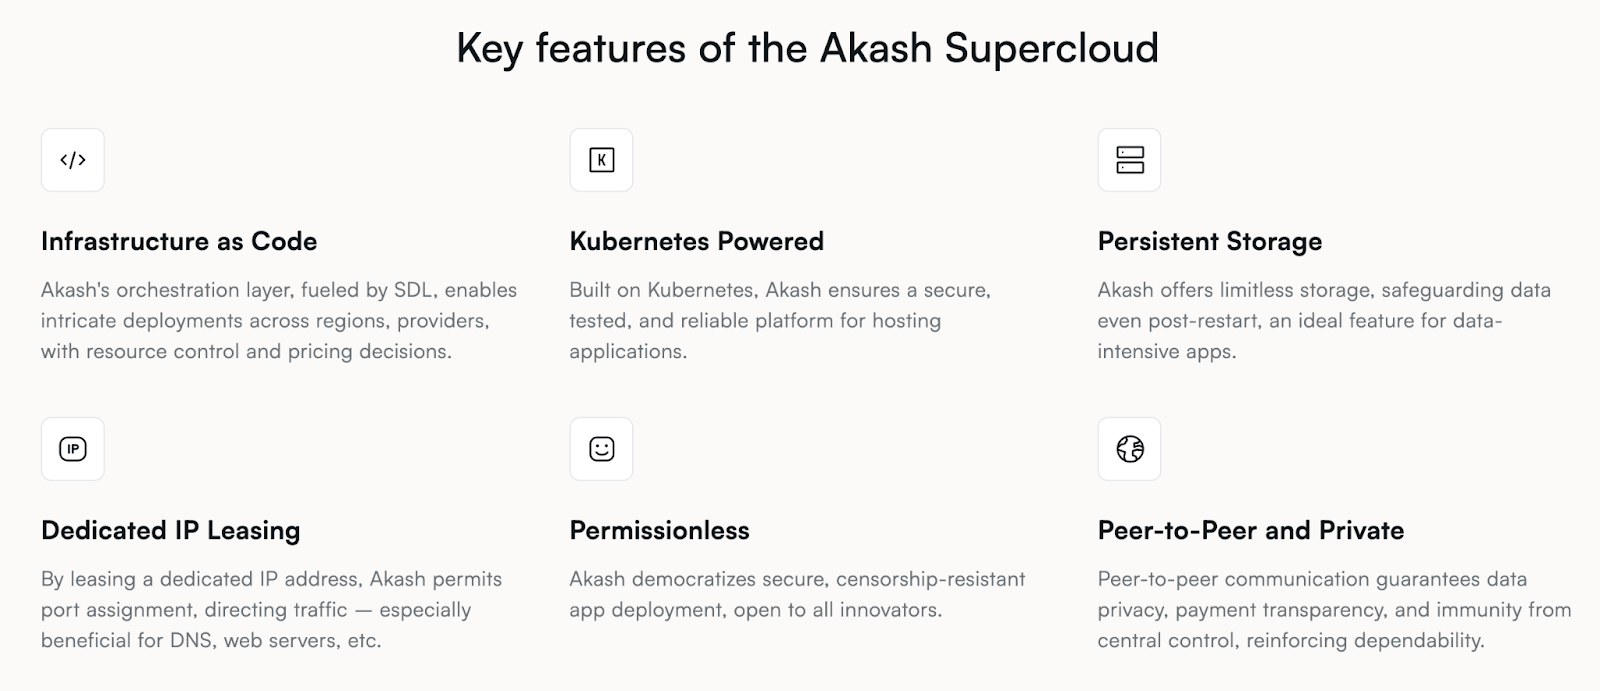Image resolution: width=1600 pixels, height=691 pixels.
Task: Click the Kubernetes Powered description paragraph
Action: click(x=779, y=320)
